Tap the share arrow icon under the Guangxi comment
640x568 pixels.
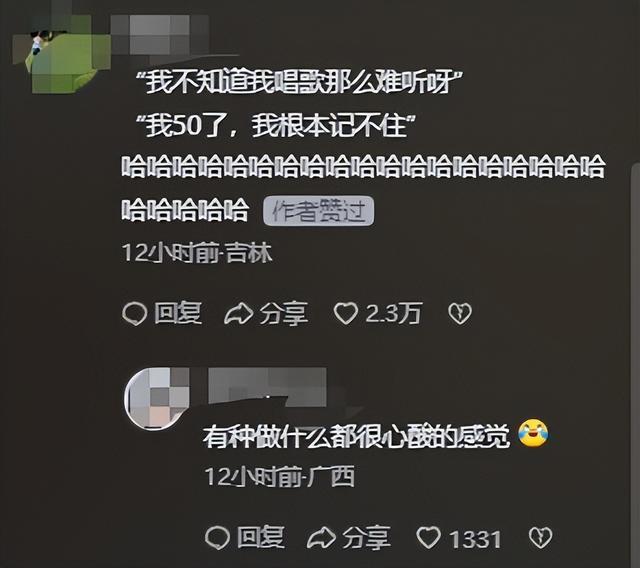[x=321, y=538]
